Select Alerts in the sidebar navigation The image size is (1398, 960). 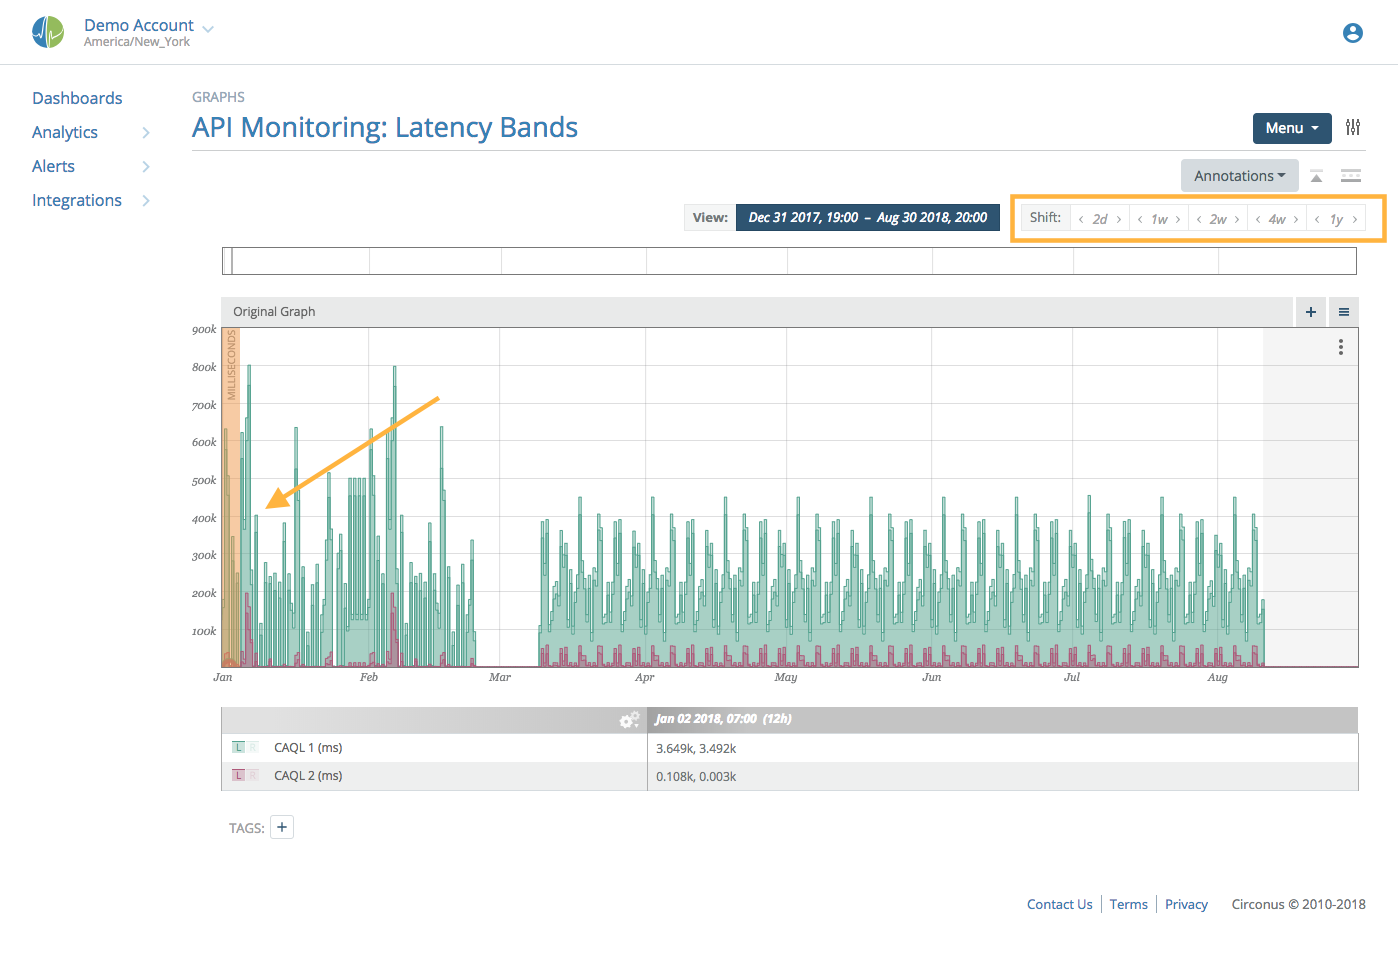[x=54, y=166]
